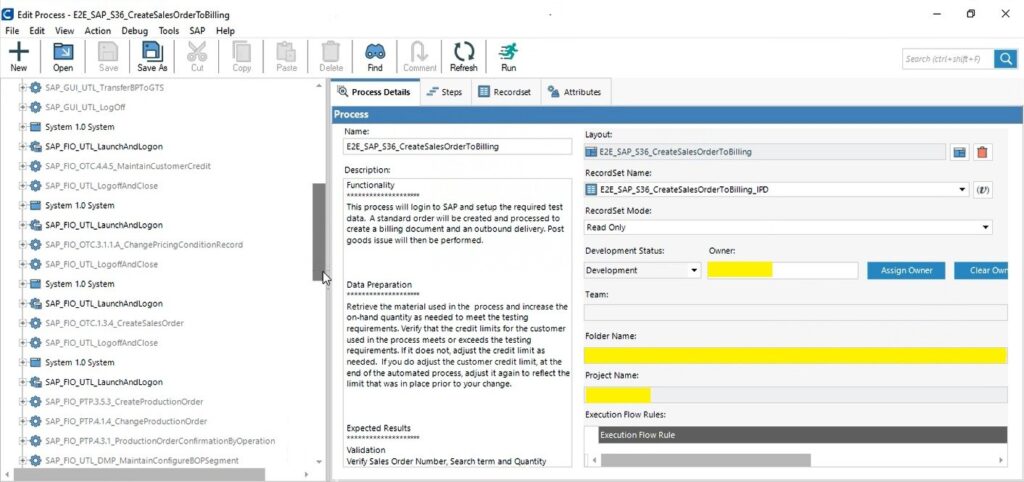Open the SAP menu

click(x=197, y=31)
